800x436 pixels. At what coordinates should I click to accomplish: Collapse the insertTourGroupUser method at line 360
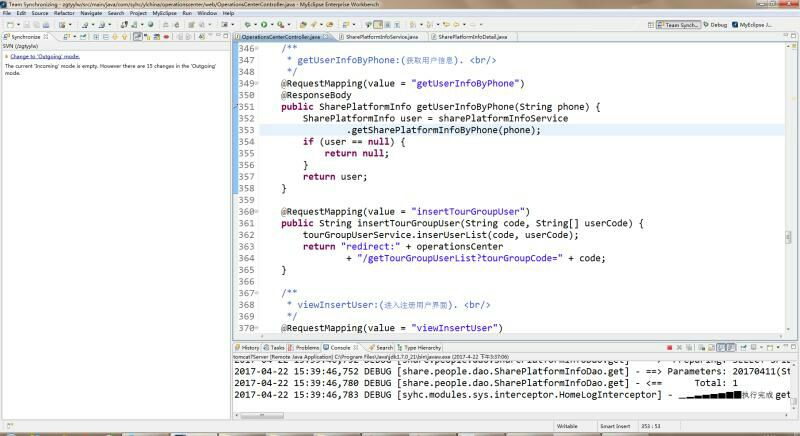258,212
